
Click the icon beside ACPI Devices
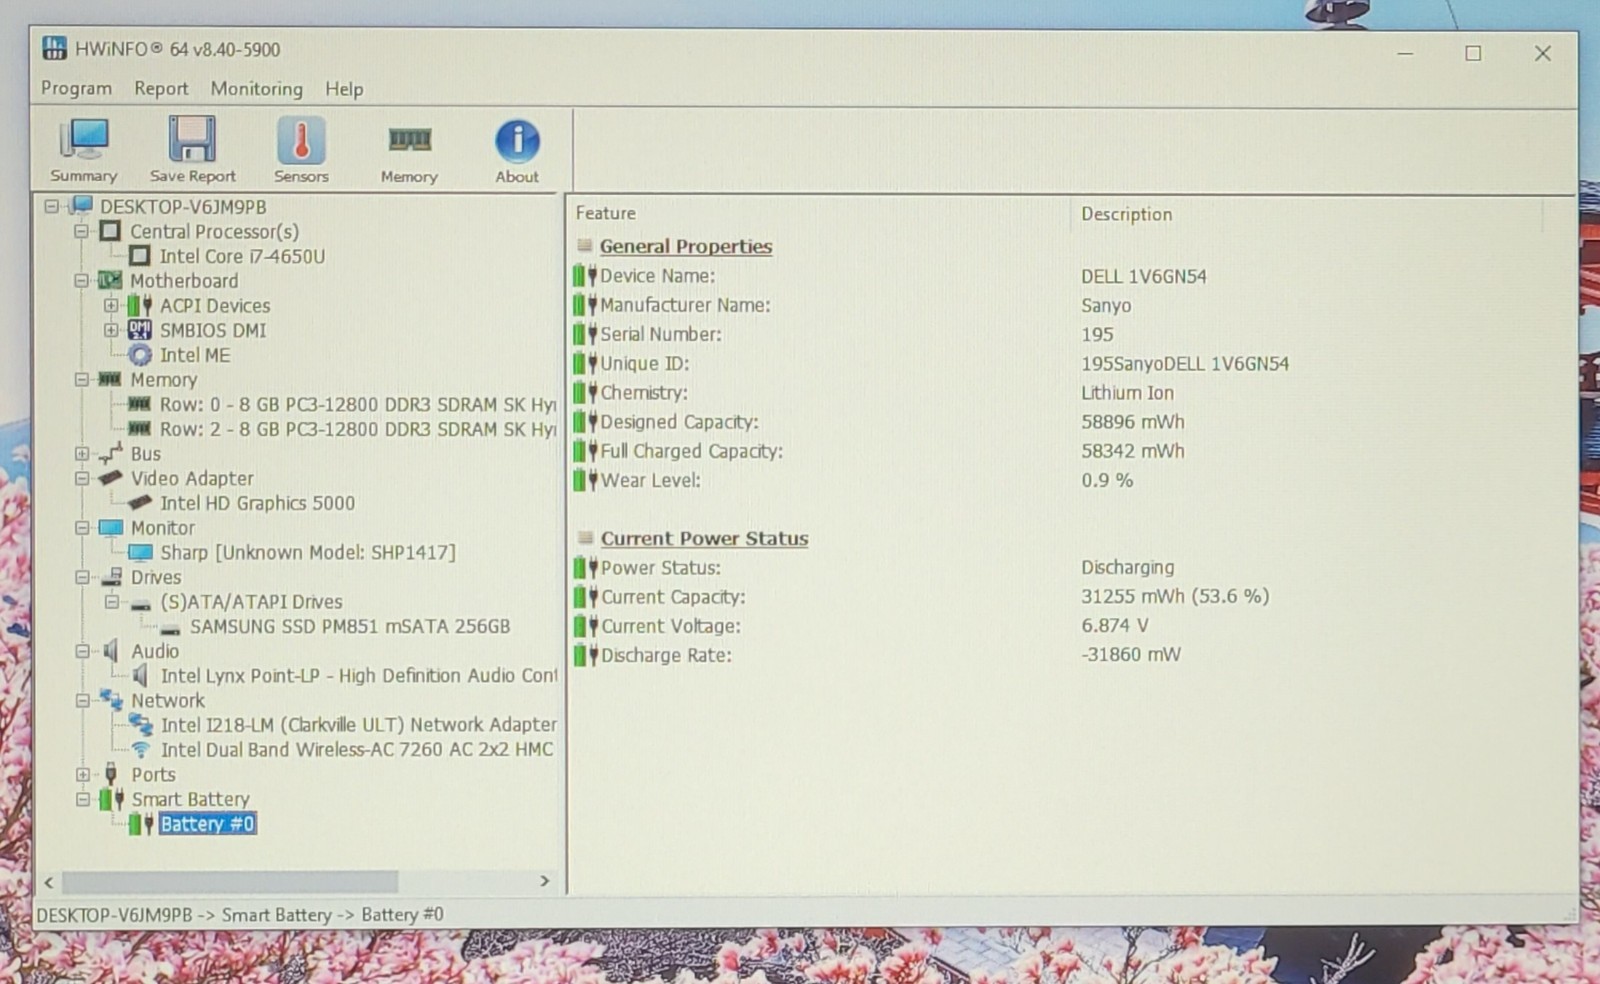[140, 305]
